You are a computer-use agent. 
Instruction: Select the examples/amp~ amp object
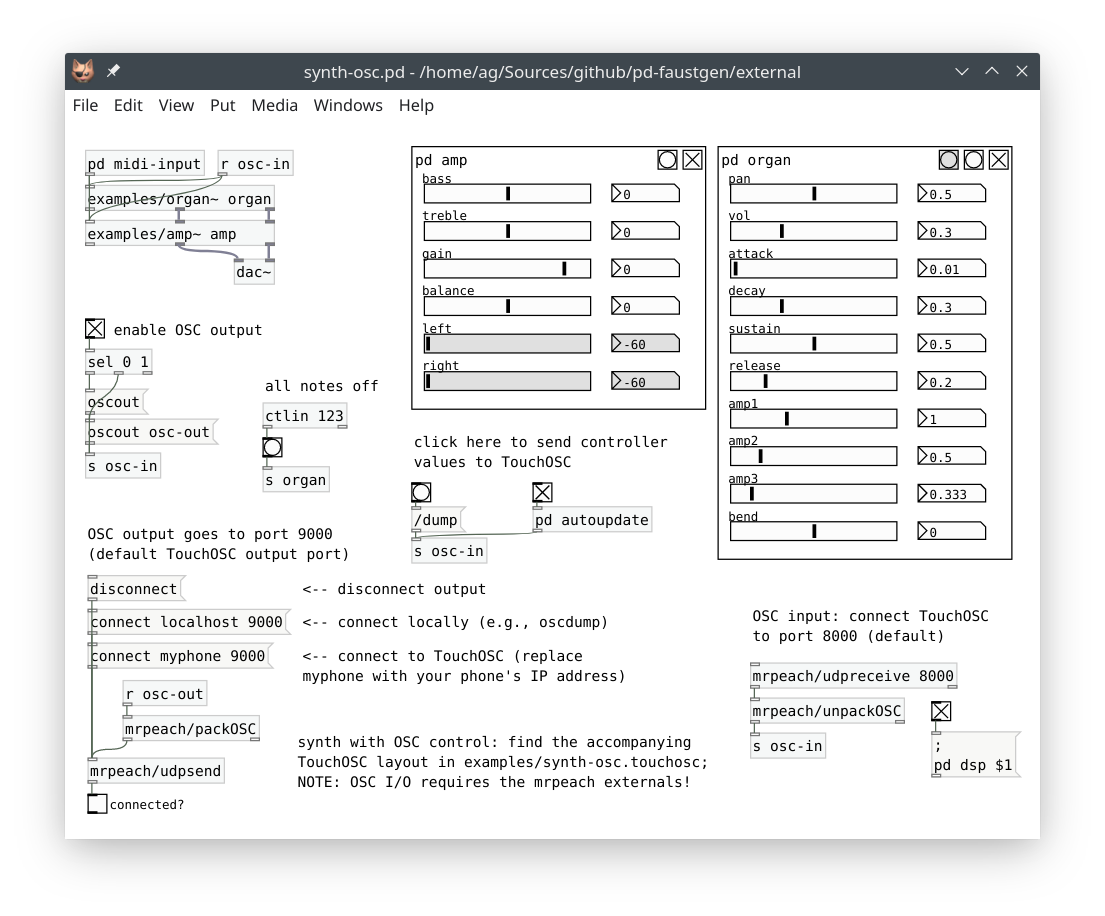180,234
